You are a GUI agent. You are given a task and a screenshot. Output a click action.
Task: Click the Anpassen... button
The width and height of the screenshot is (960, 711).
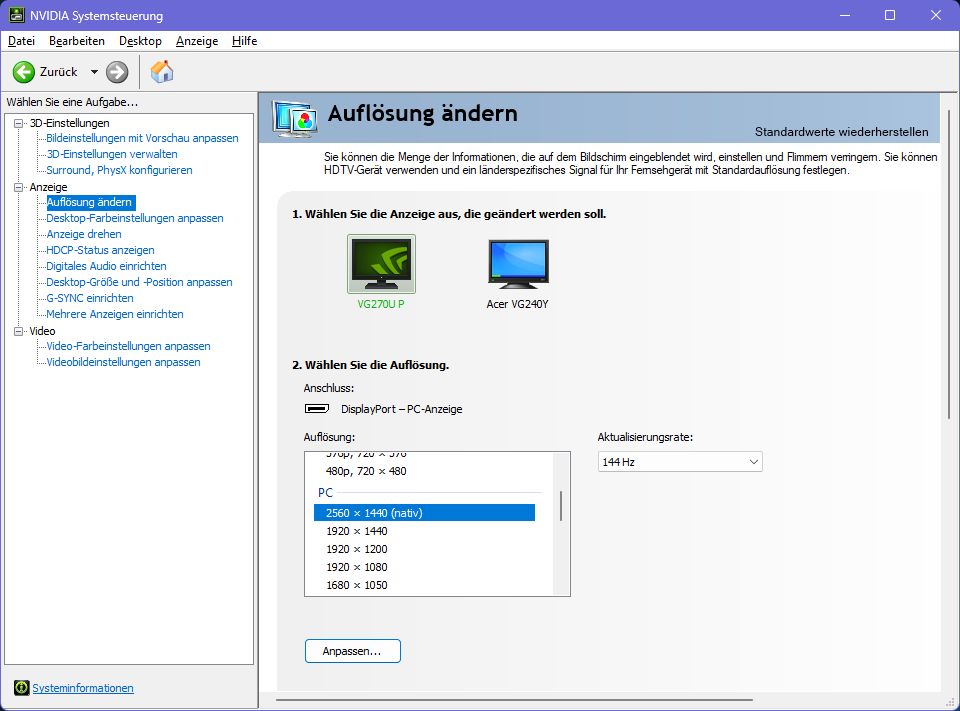(353, 651)
